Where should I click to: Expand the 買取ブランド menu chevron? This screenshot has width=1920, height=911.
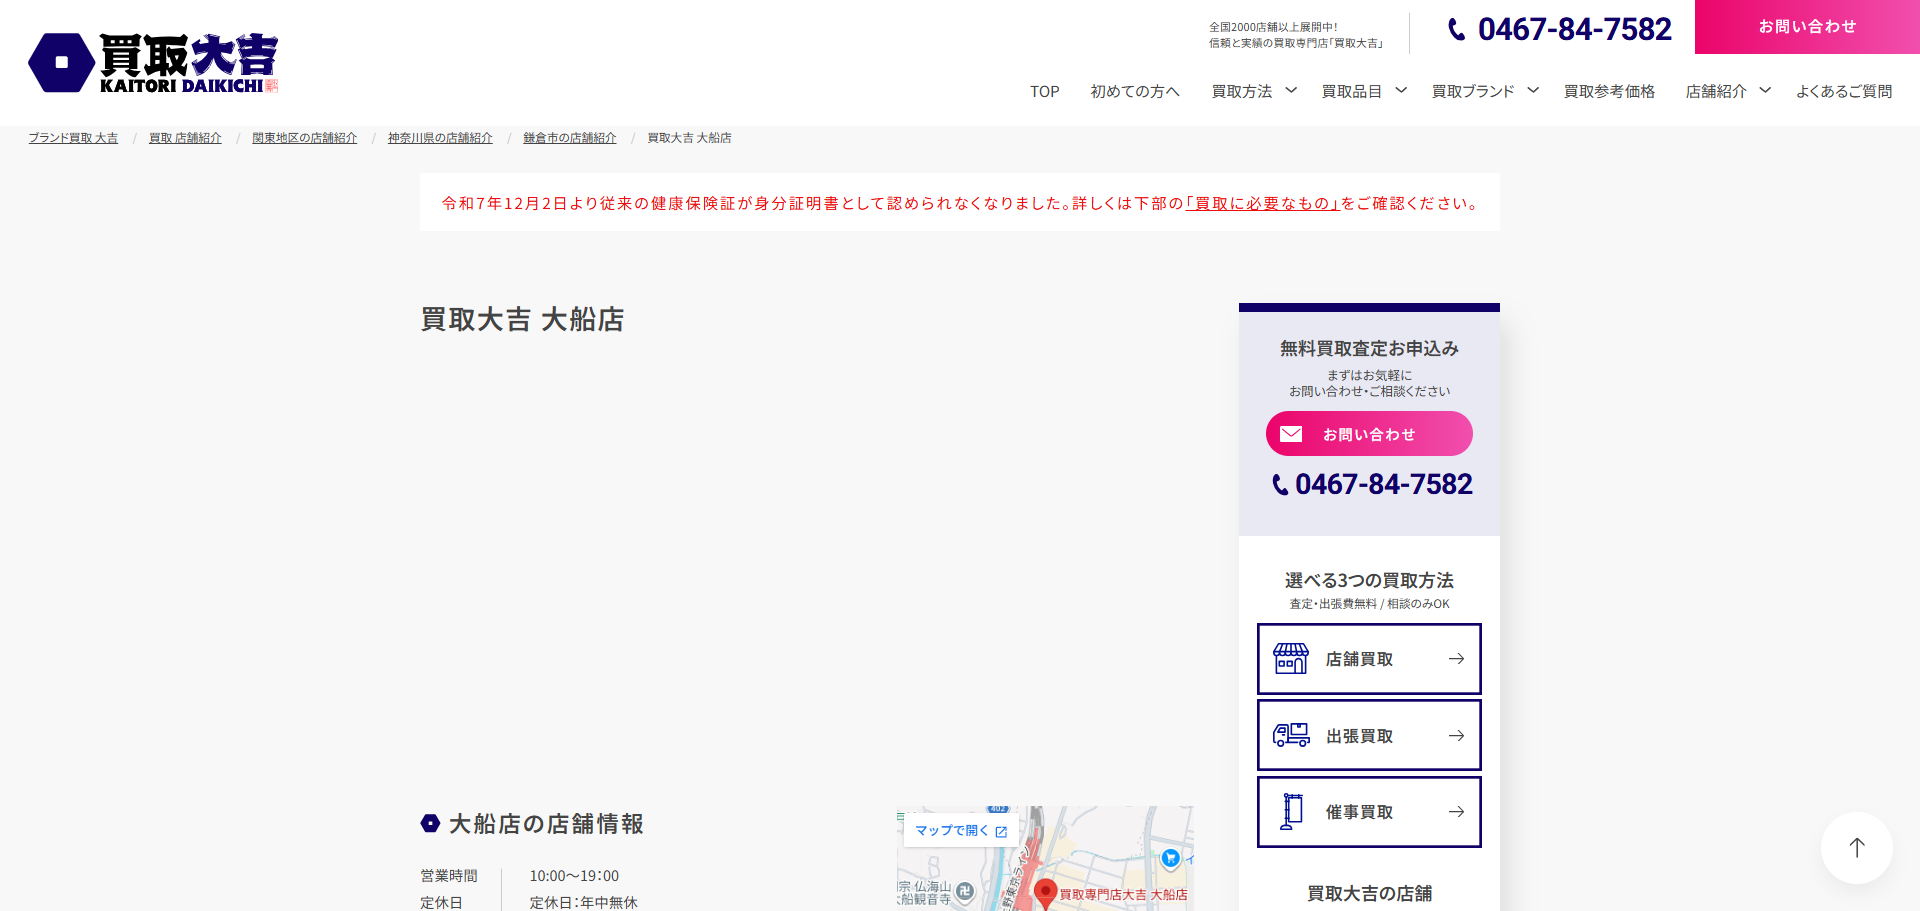pos(1533,90)
